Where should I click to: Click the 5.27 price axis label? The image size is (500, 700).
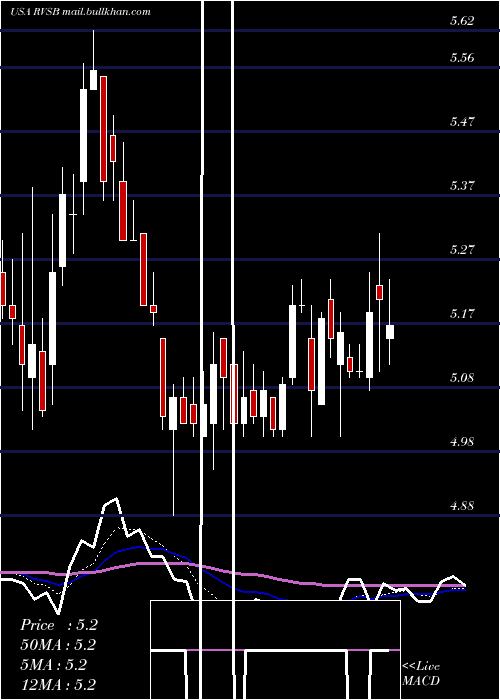click(462, 250)
